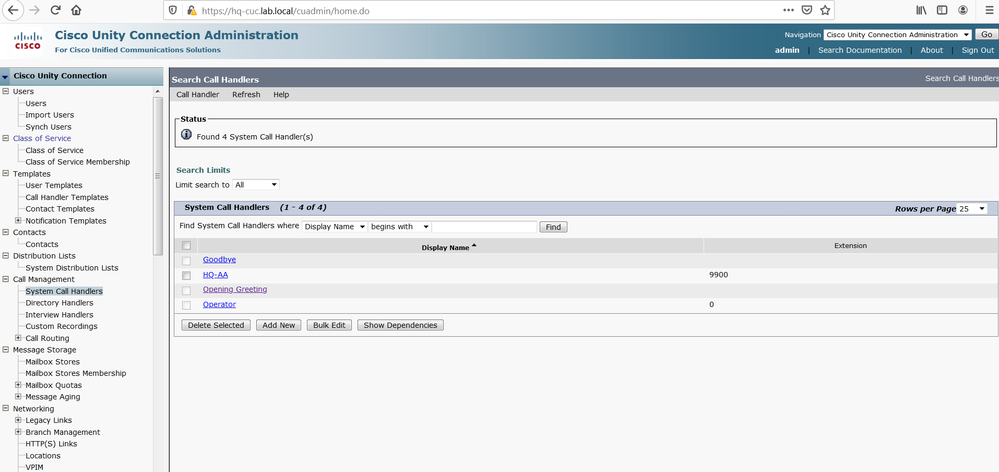Open the Goodbye call handler

coord(219,260)
